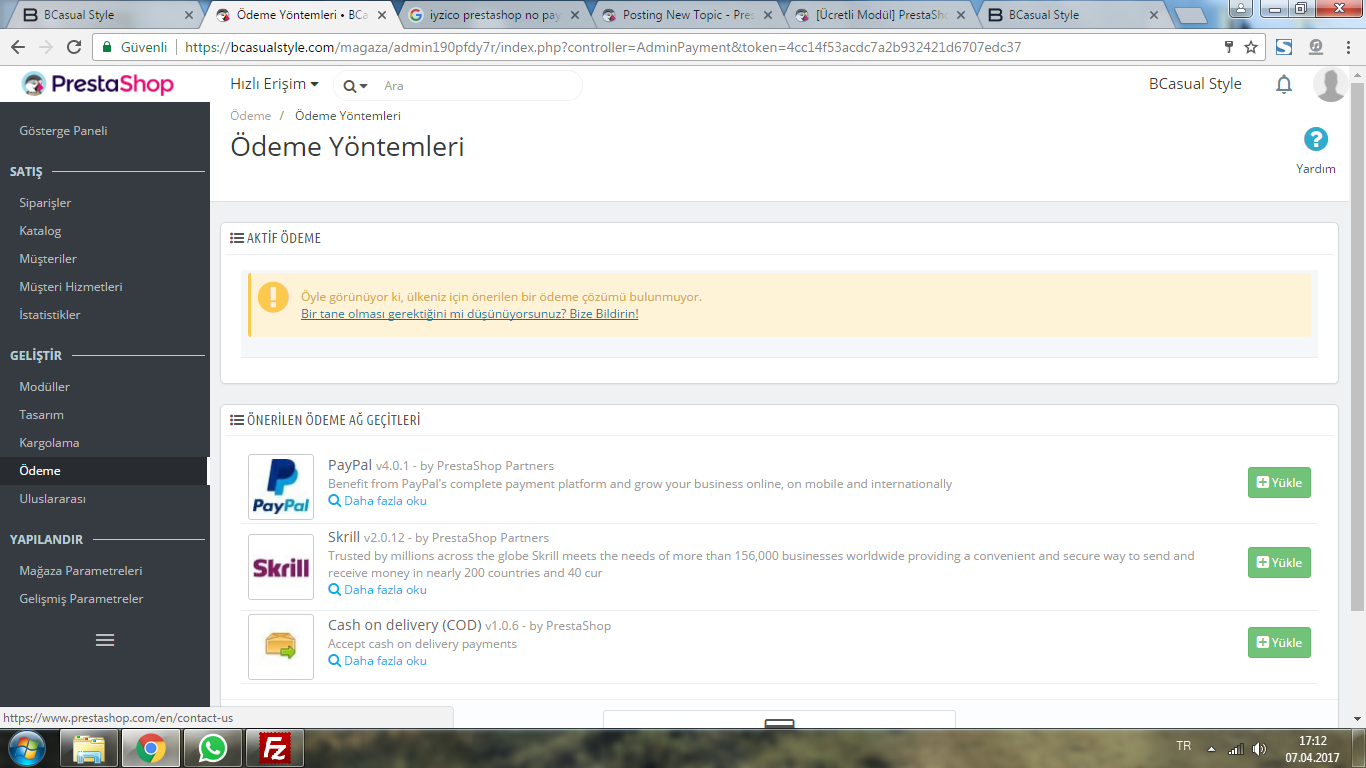This screenshot has height=768, width=1366.
Task: Click the Skrill logo thumbnail
Action: (x=281, y=567)
